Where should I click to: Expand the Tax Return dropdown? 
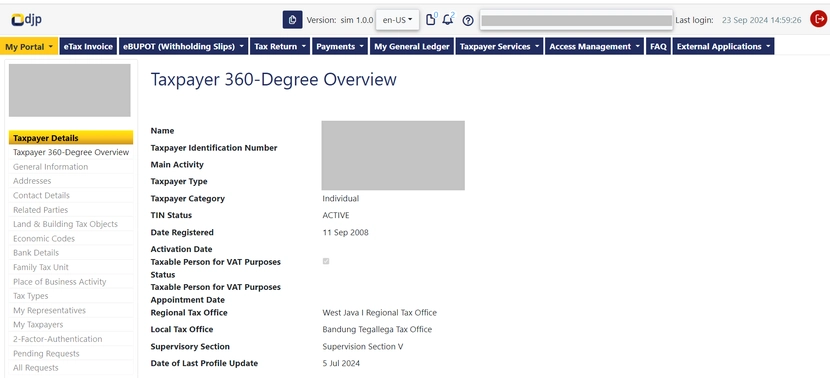tap(280, 47)
